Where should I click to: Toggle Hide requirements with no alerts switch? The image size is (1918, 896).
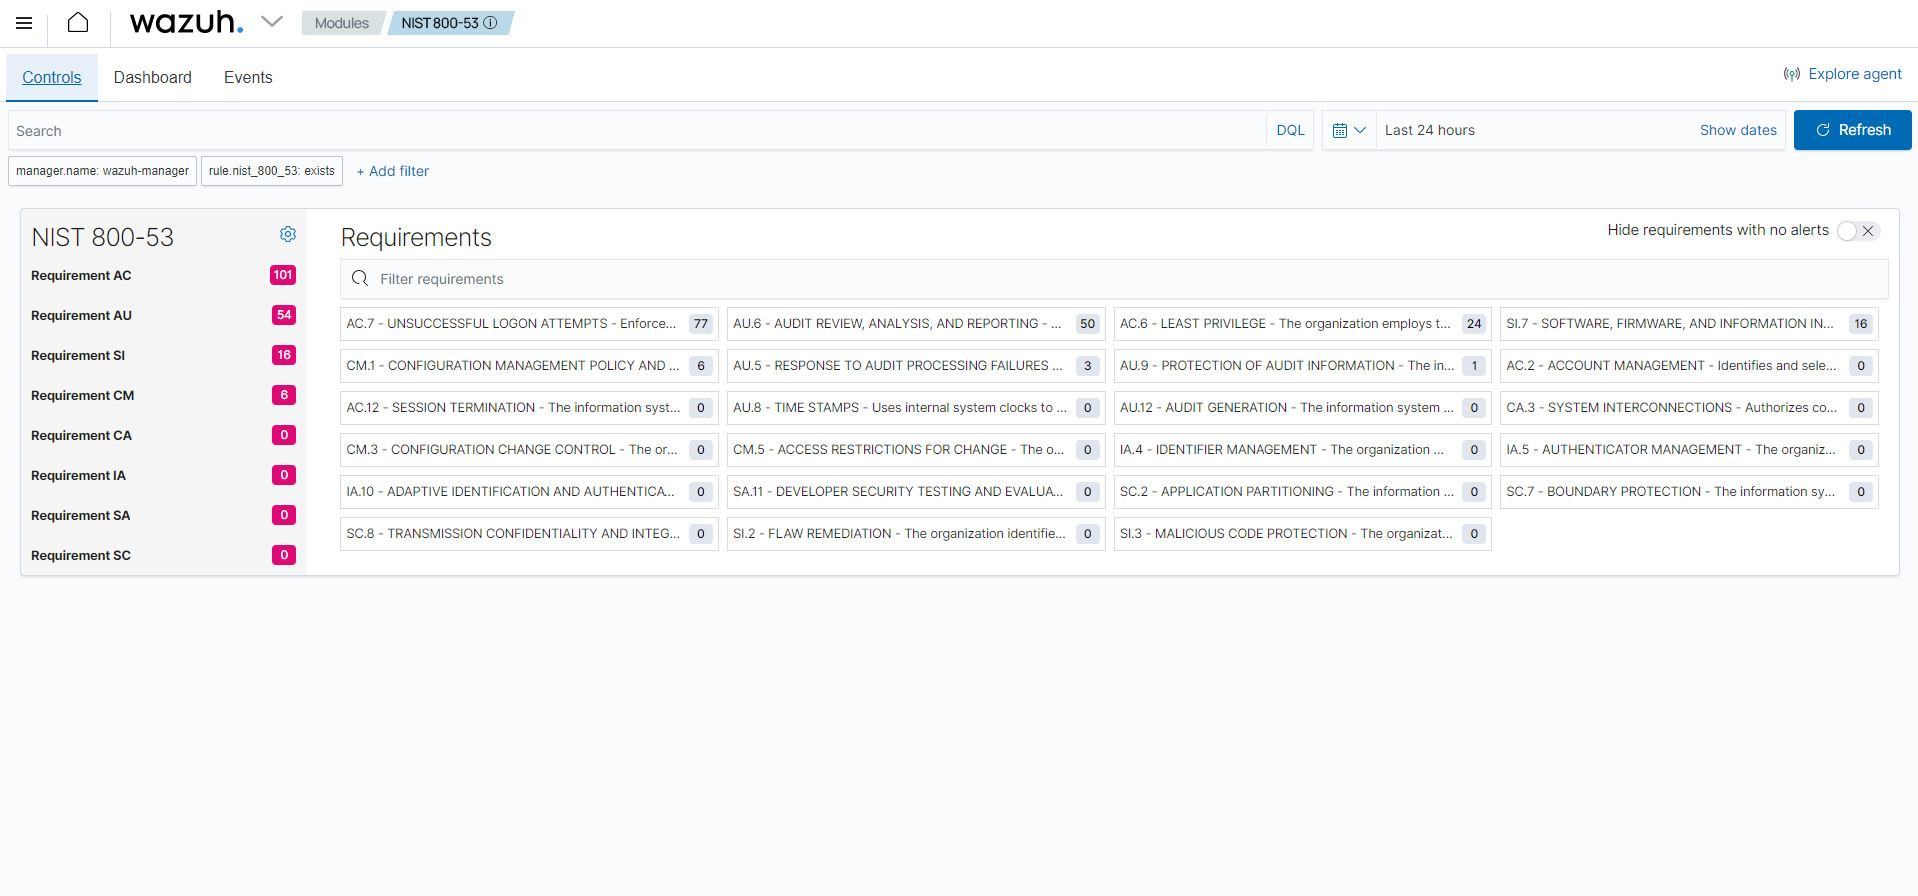coord(1858,231)
